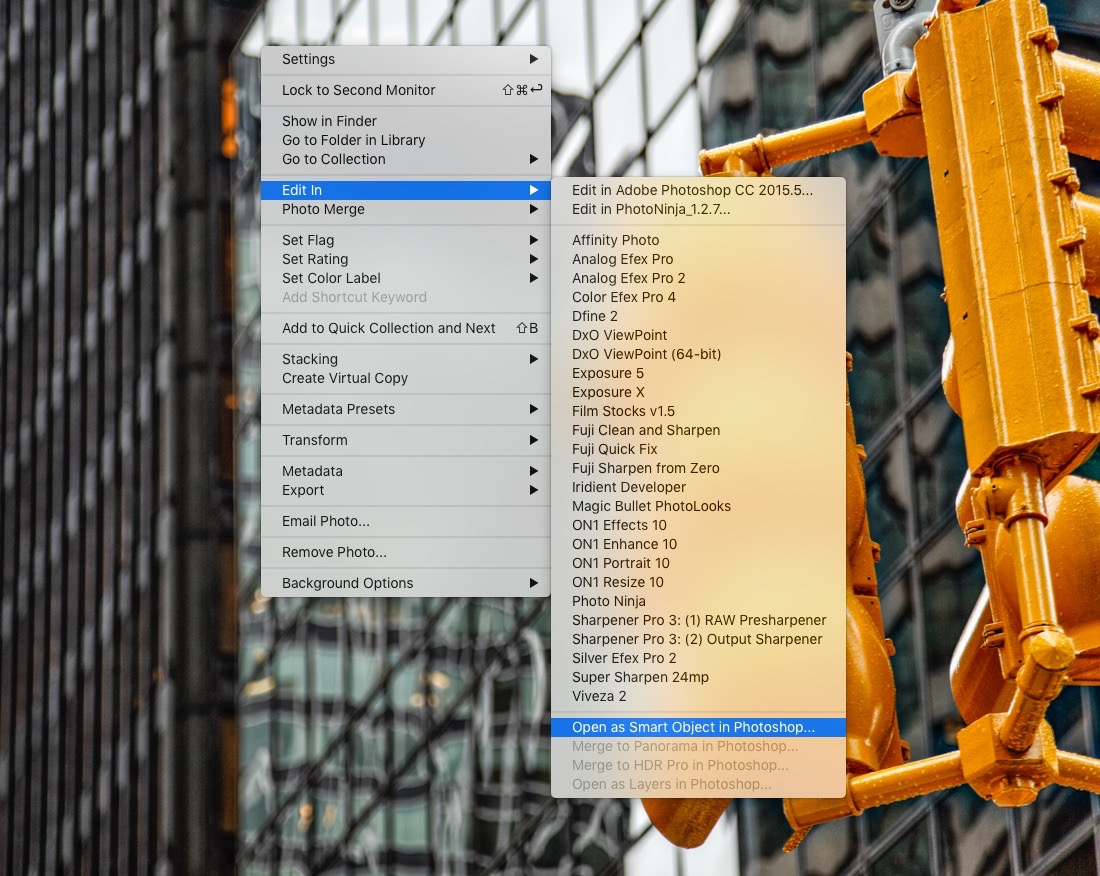The height and width of the screenshot is (876, 1100).
Task: Select Iridient Developer
Action: pyautogui.click(x=698, y=487)
